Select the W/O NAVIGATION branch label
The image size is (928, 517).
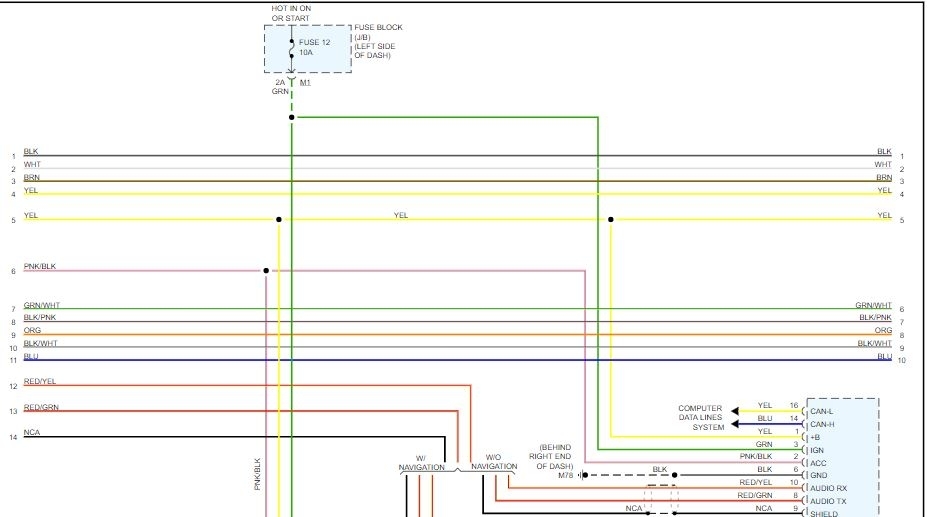(x=494, y=461)
